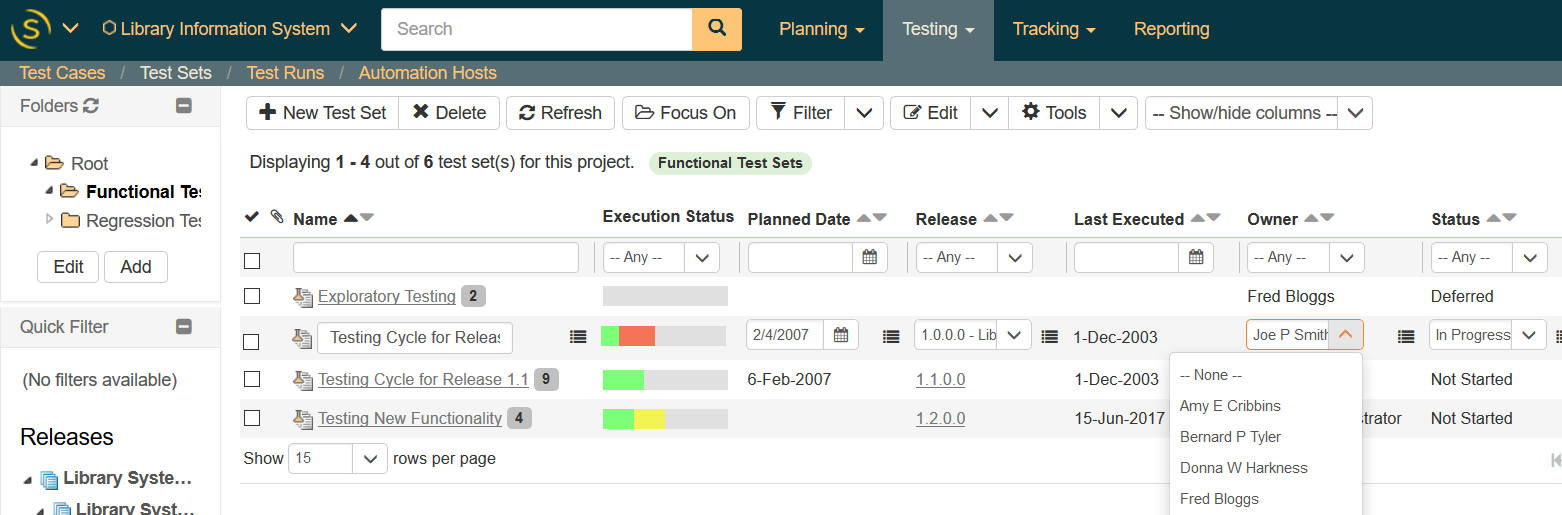Viewport: 1562px width, 515px height.
Task: Check the Exploratory Testing row checkbox
Action: (x=252, y=297)
